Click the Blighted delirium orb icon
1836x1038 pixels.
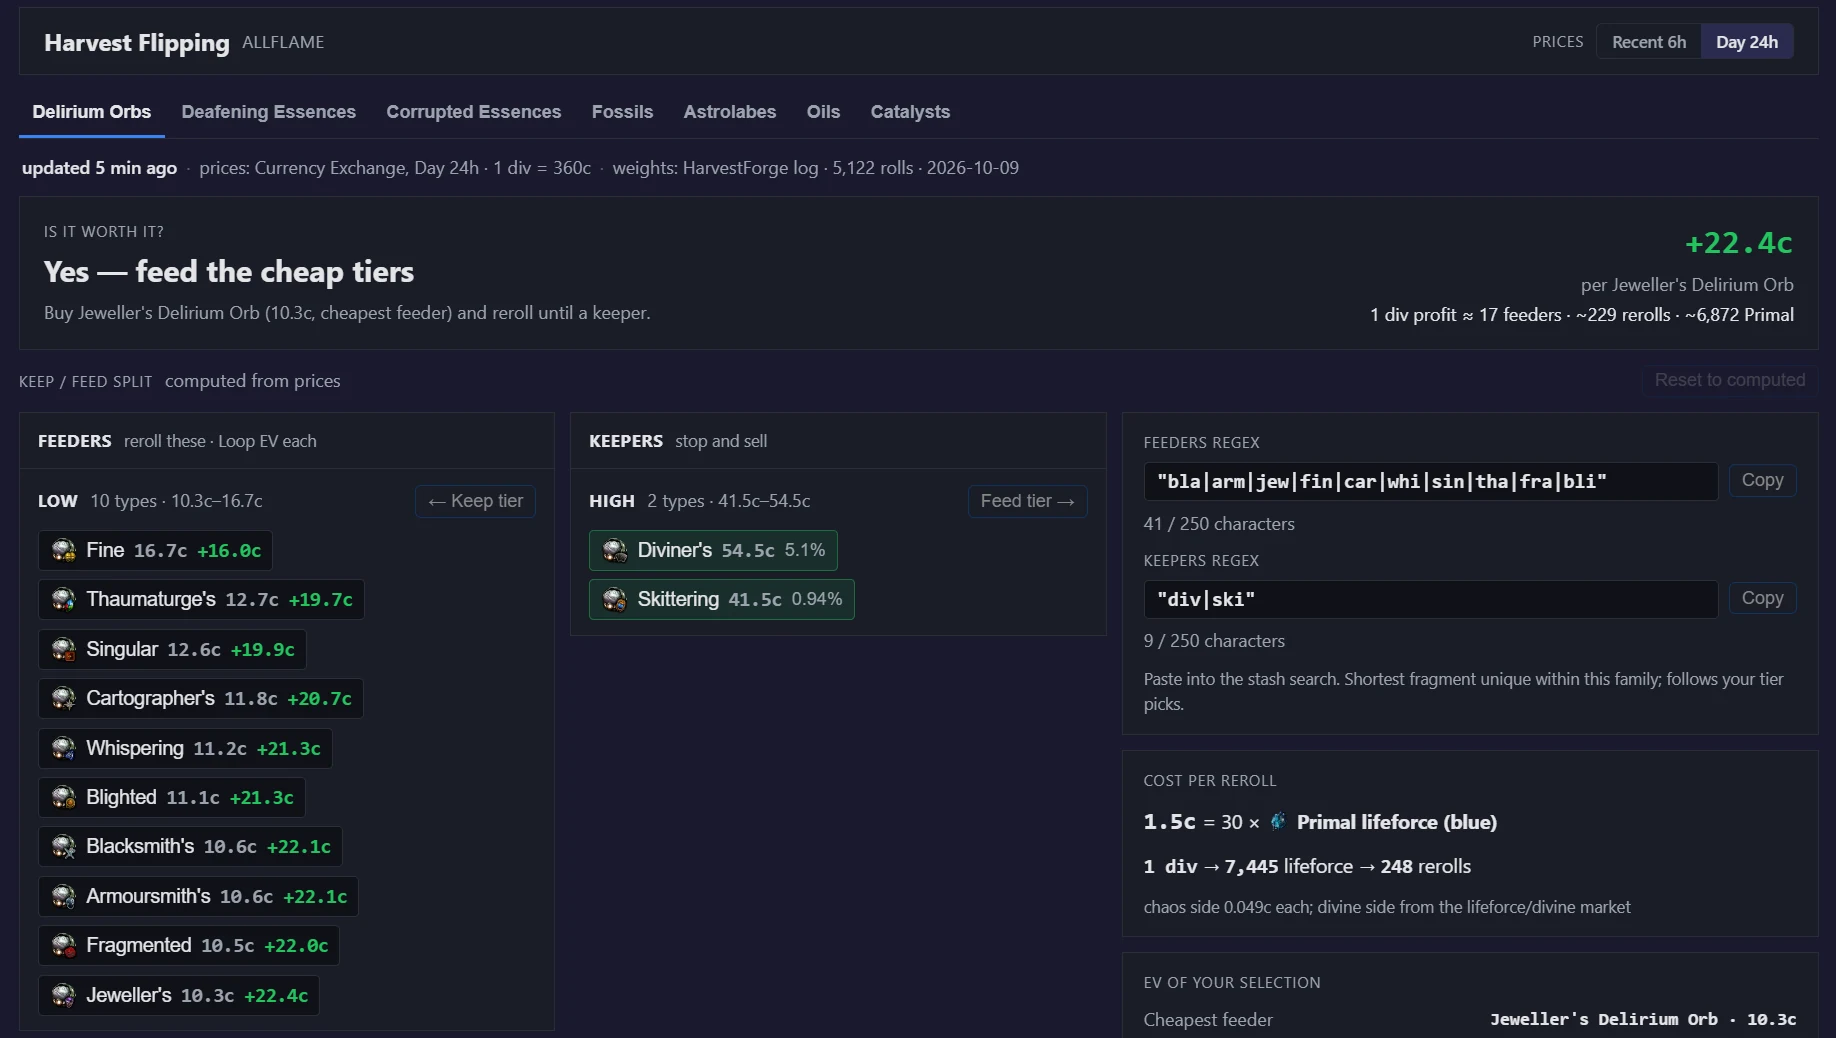(x=64, y=797)
